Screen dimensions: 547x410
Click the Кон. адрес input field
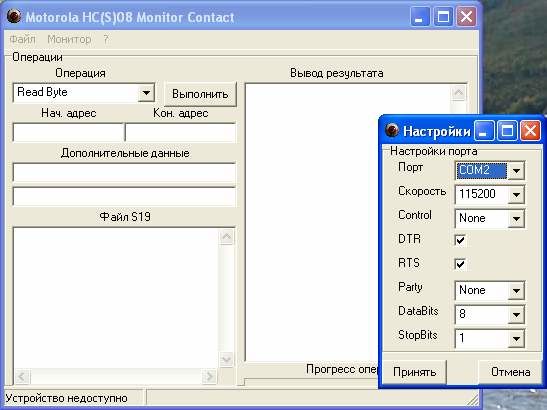point(180,132)
